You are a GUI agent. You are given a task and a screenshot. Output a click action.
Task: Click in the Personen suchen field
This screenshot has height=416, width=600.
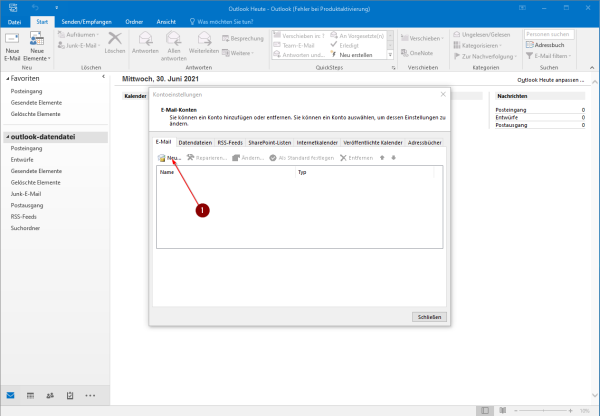pyautogui.click(x=549, y=34)
